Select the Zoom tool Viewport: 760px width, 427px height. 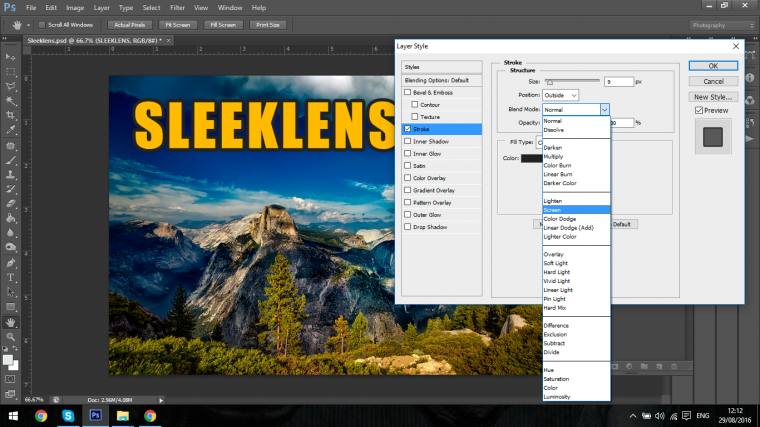pos(10,337)
